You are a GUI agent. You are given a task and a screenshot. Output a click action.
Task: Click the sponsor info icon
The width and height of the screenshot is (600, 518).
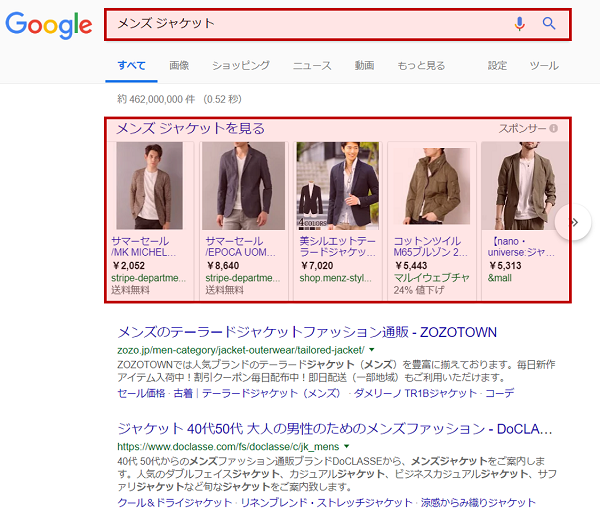point(553,129)
